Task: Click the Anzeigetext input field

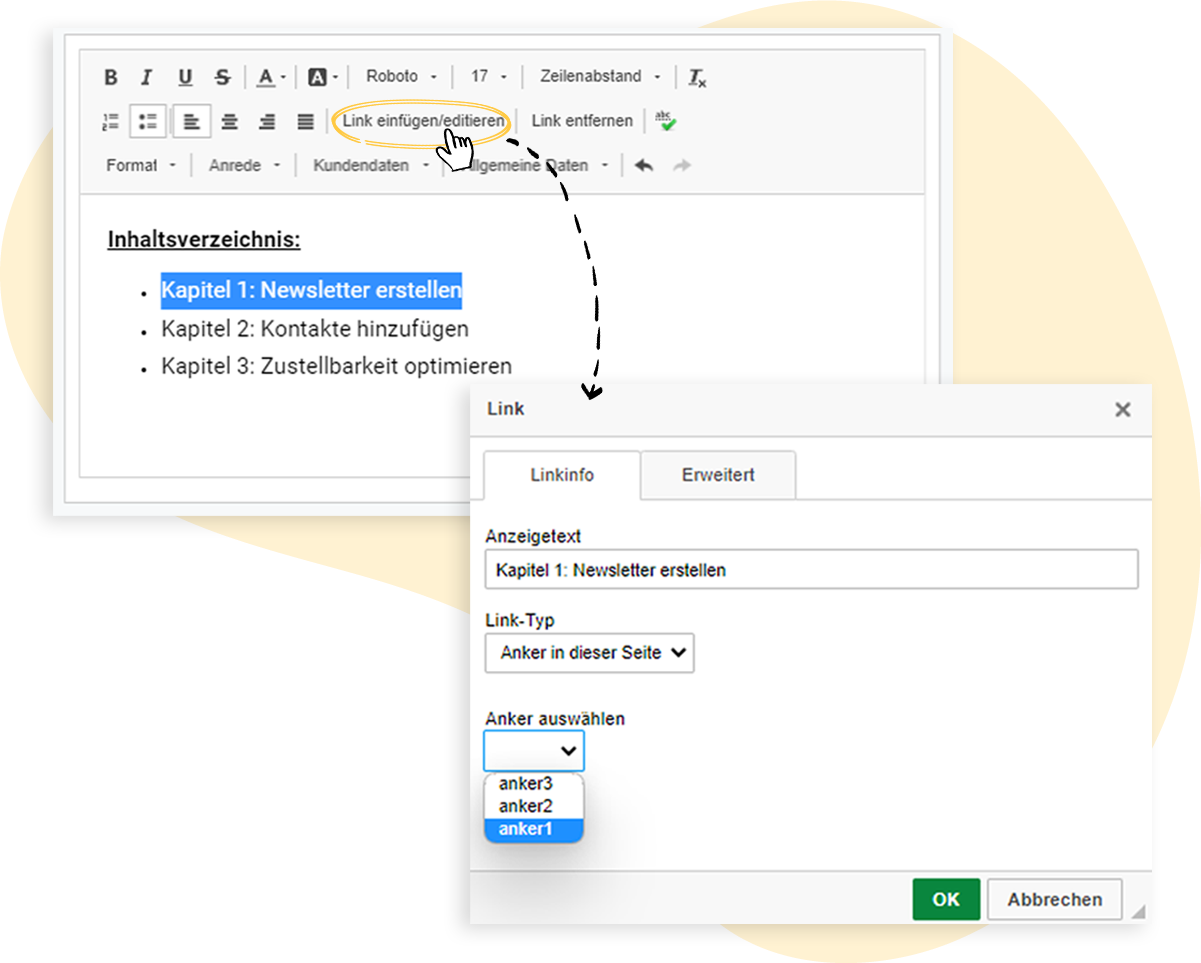Action: coord(811,570)
